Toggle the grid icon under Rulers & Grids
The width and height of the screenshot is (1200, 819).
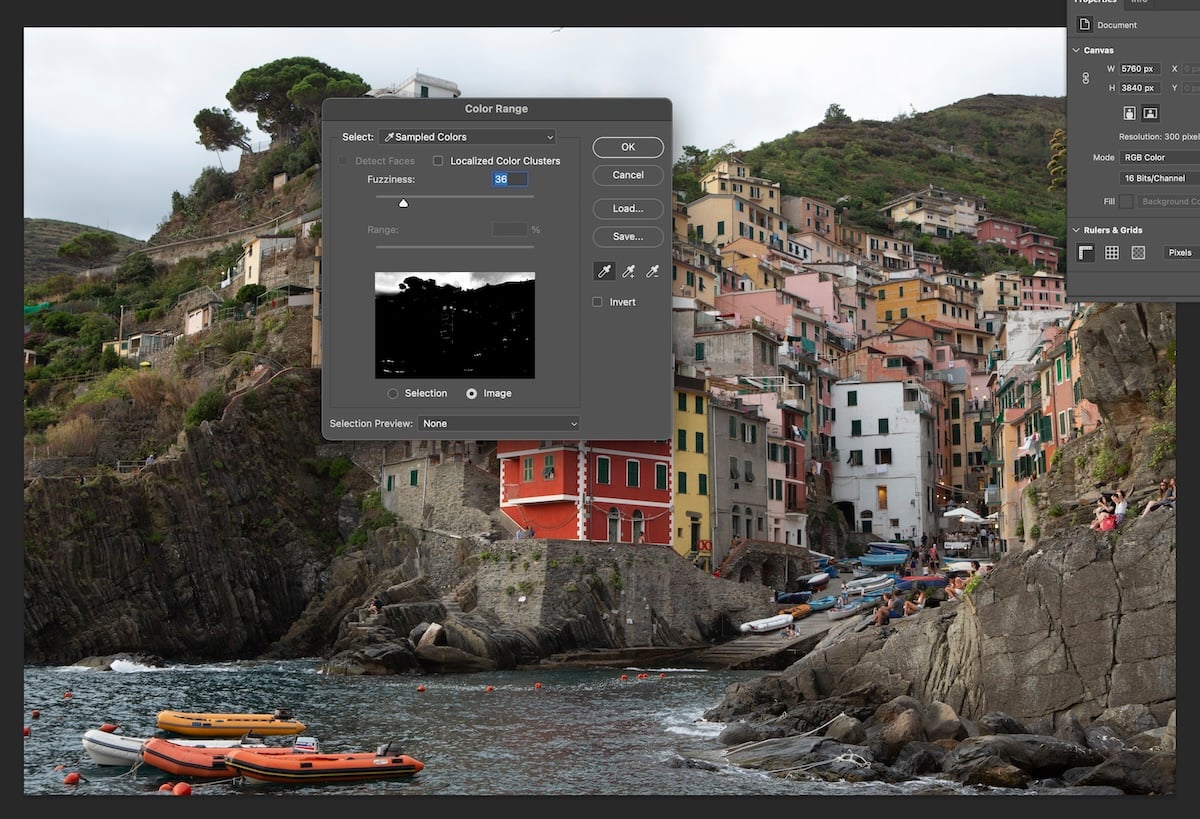tap(1111, 252)
